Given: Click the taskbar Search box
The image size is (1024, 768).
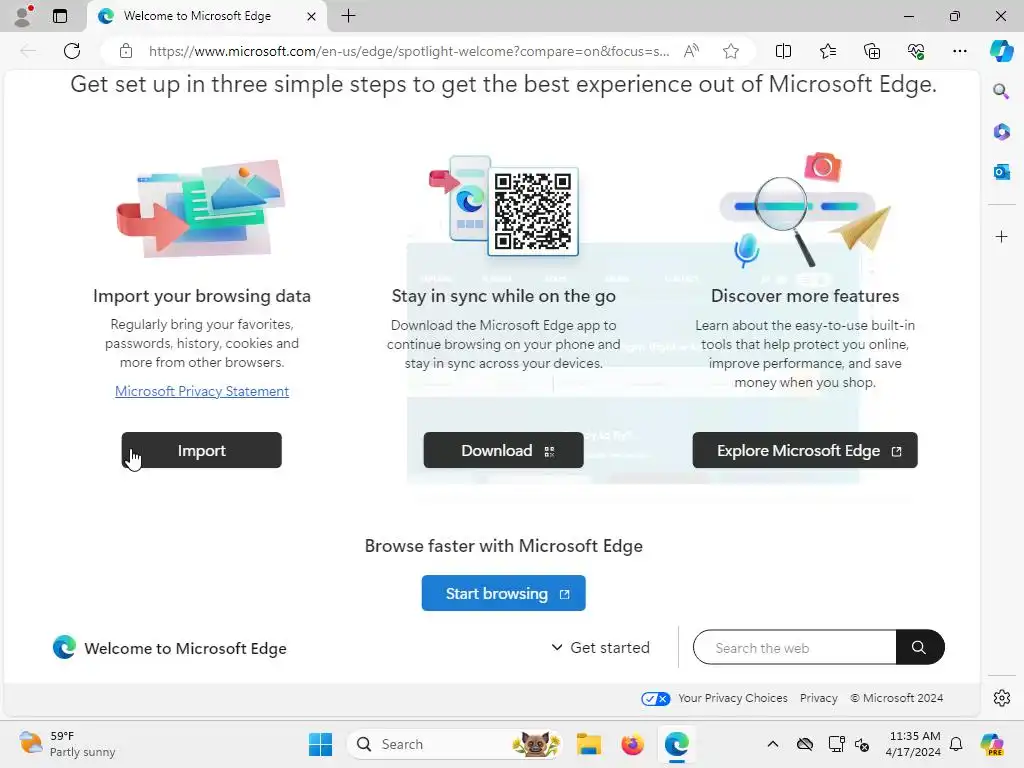Looking at the screenshot, I should point(455,744).
